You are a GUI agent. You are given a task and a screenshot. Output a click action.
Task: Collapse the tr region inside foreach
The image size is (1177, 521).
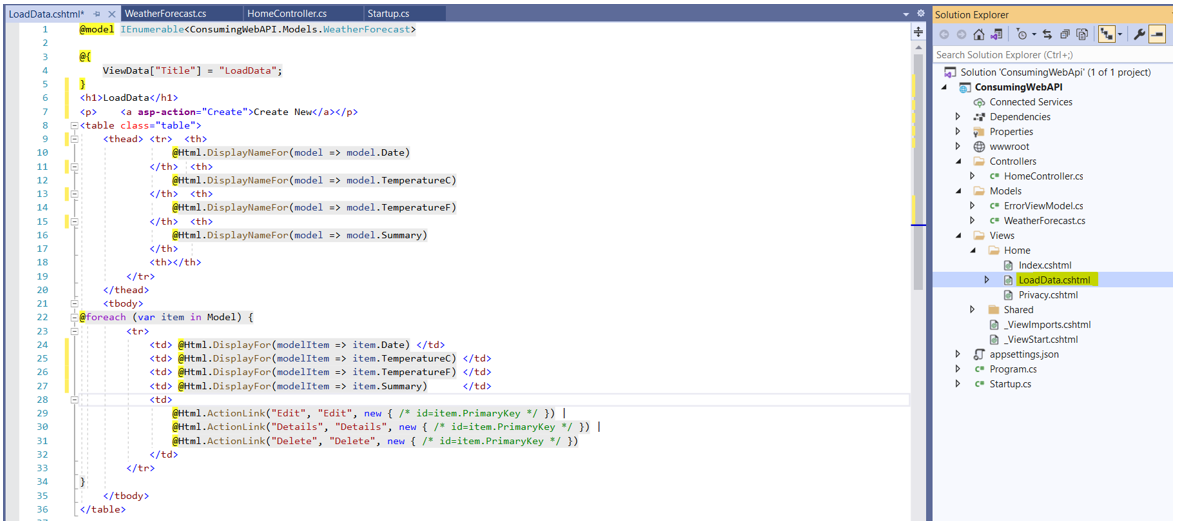pyautogui.click(x=74, y=331)
